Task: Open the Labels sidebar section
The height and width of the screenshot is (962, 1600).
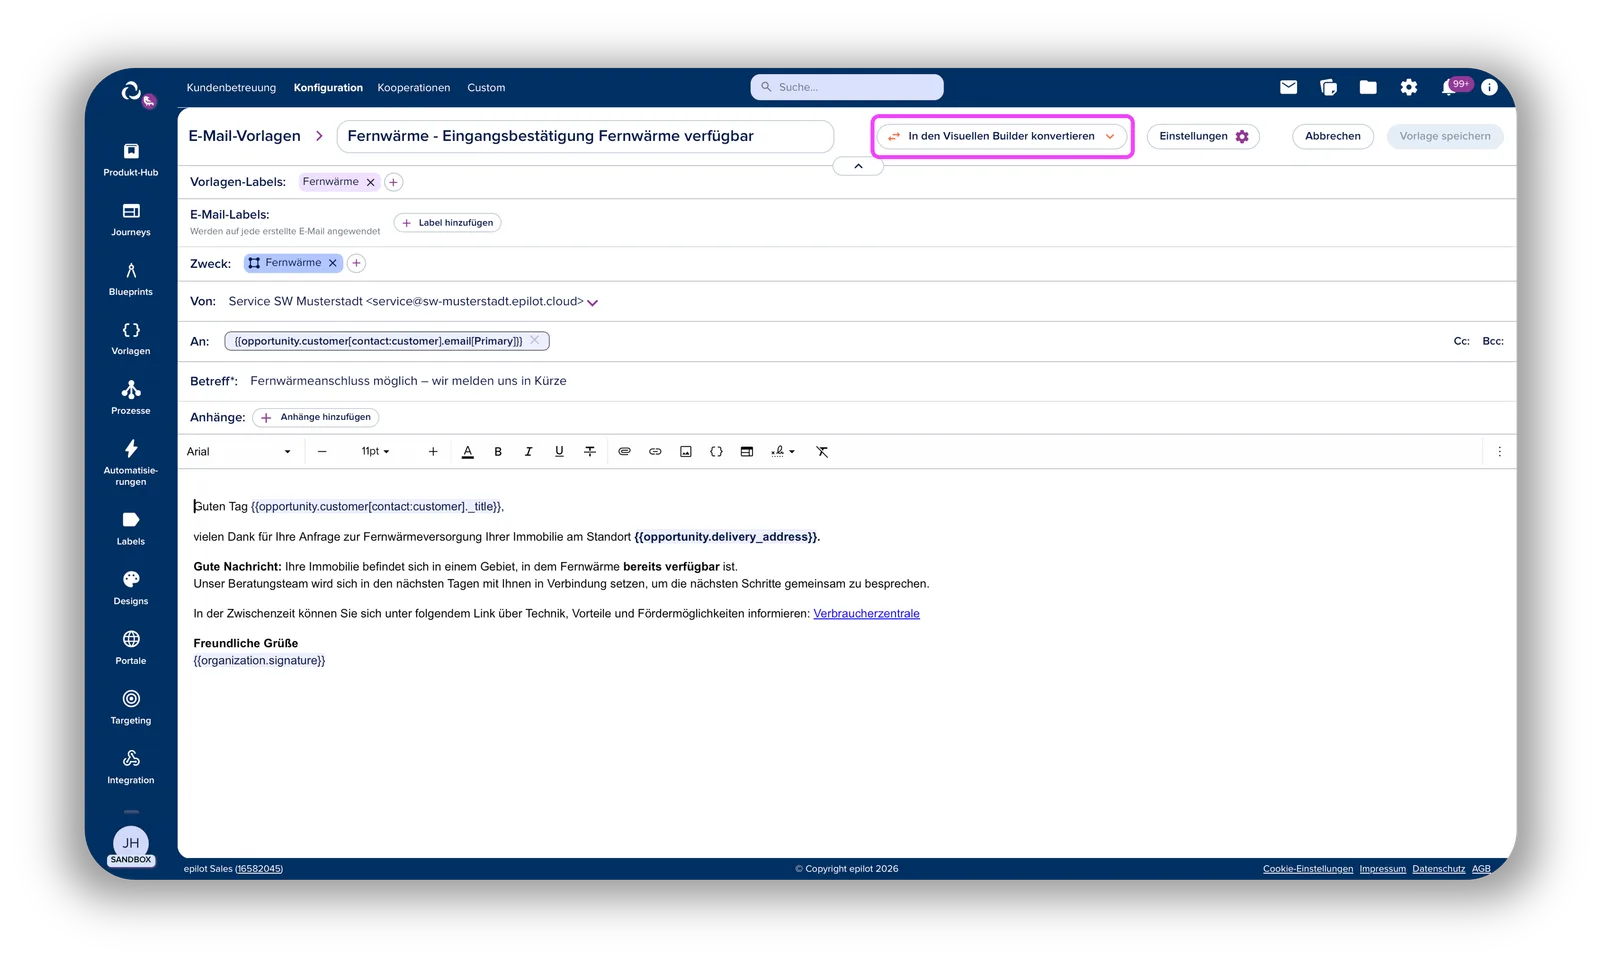Action: click(x=131, y=528)
